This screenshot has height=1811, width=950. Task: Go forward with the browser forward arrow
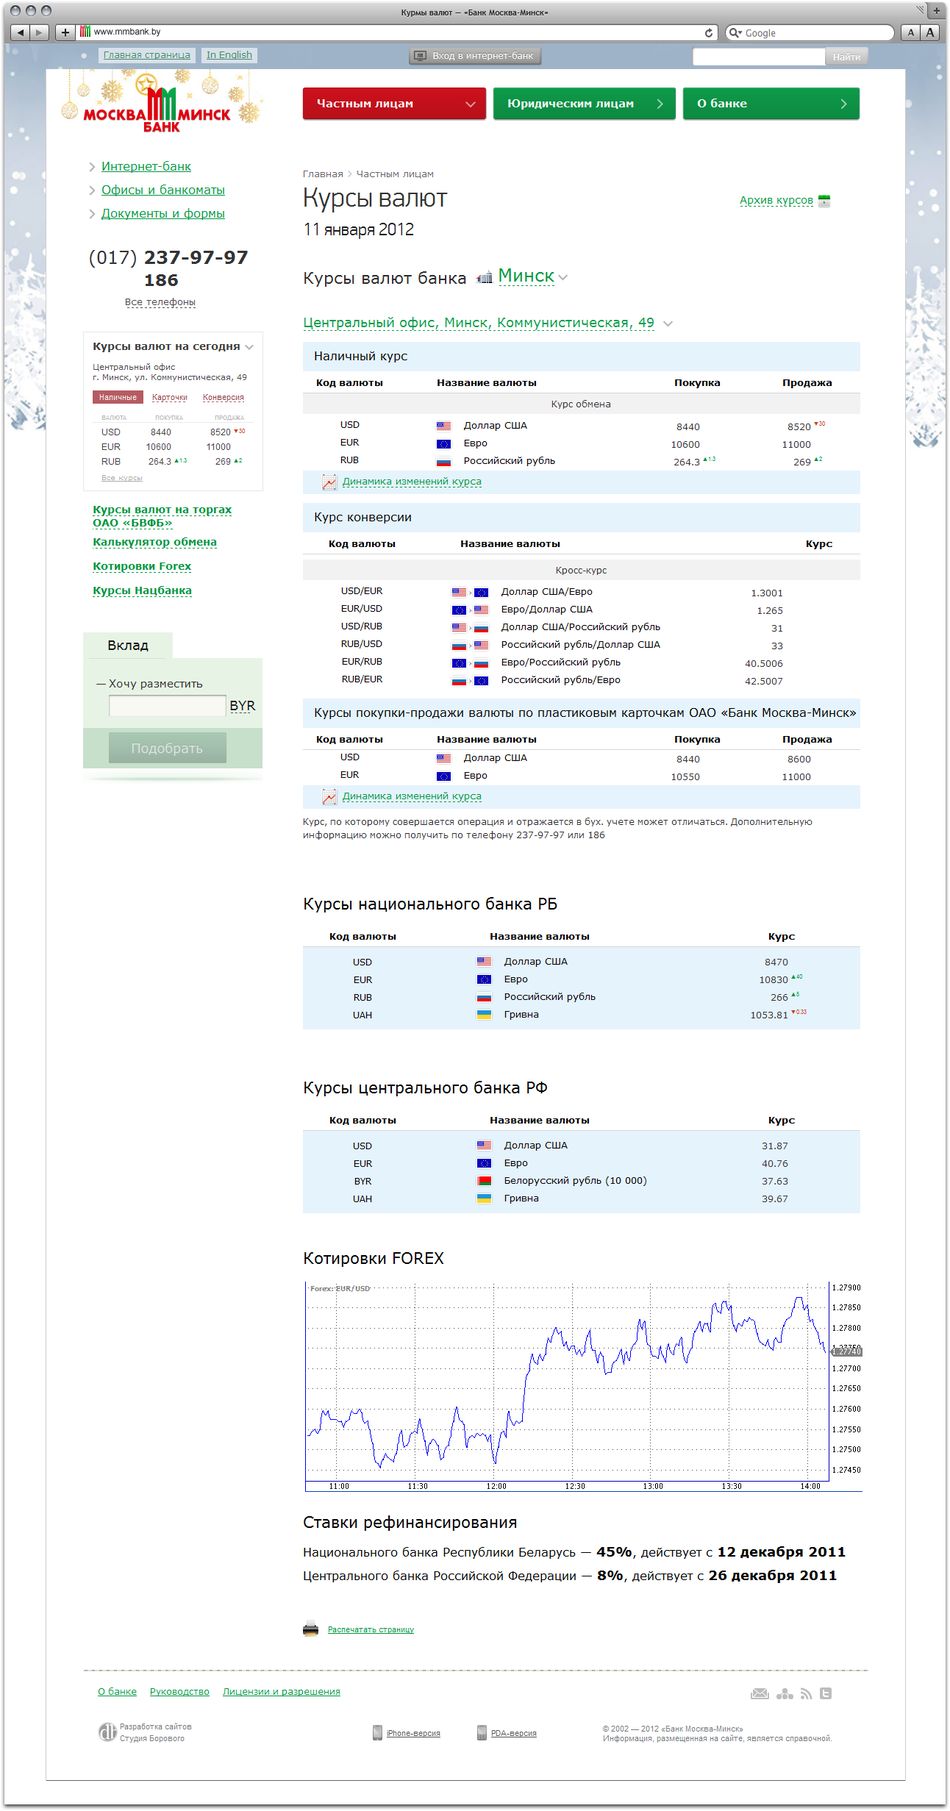click(x=40, y=32)
